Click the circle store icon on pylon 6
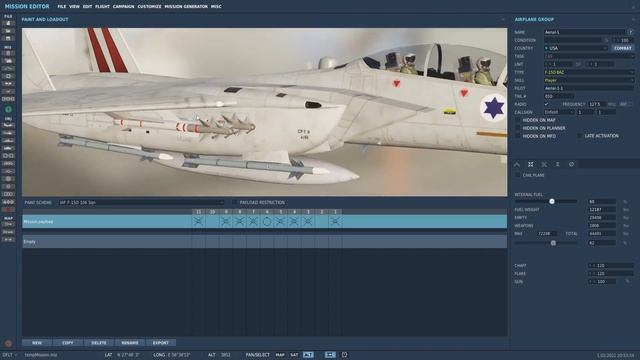 tap(267, 222)
